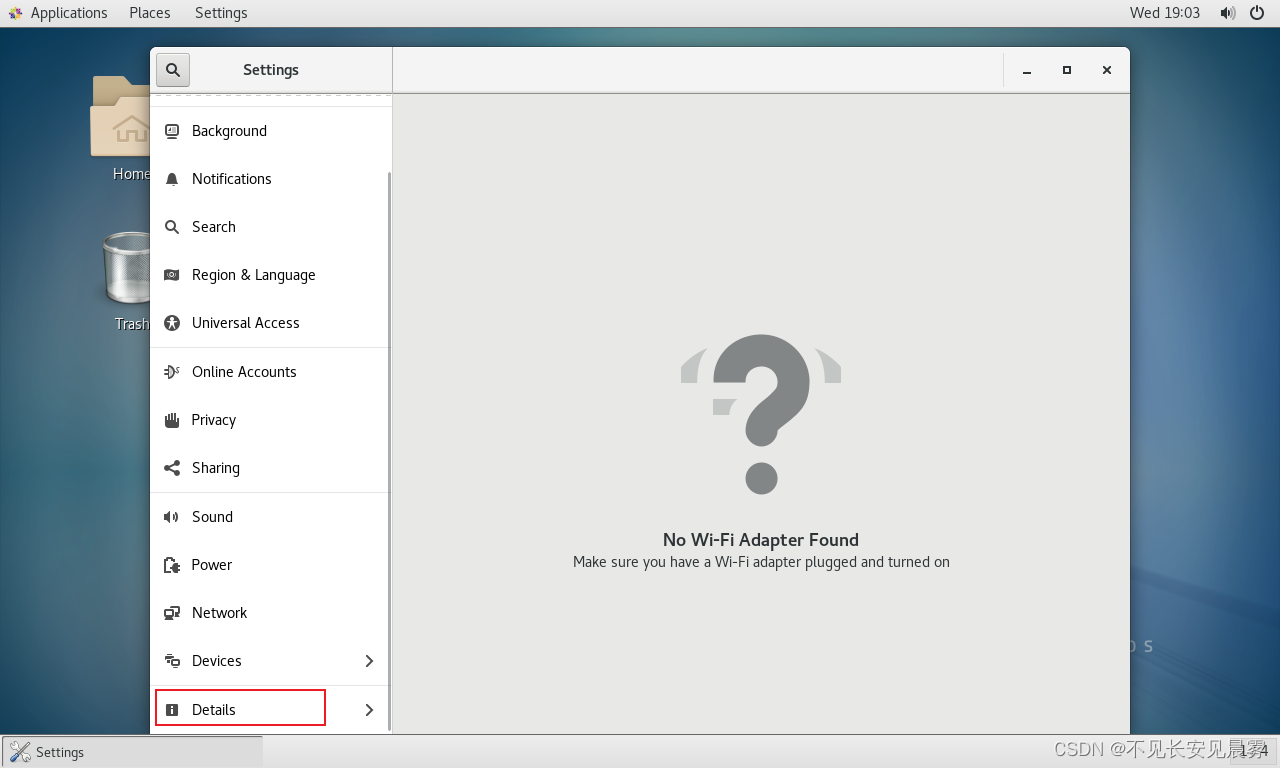
Task: Select the Universal Access label
Action: point(246,323)
